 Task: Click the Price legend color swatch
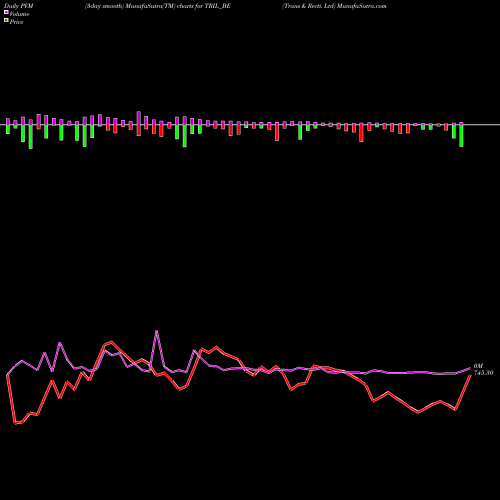6,21
